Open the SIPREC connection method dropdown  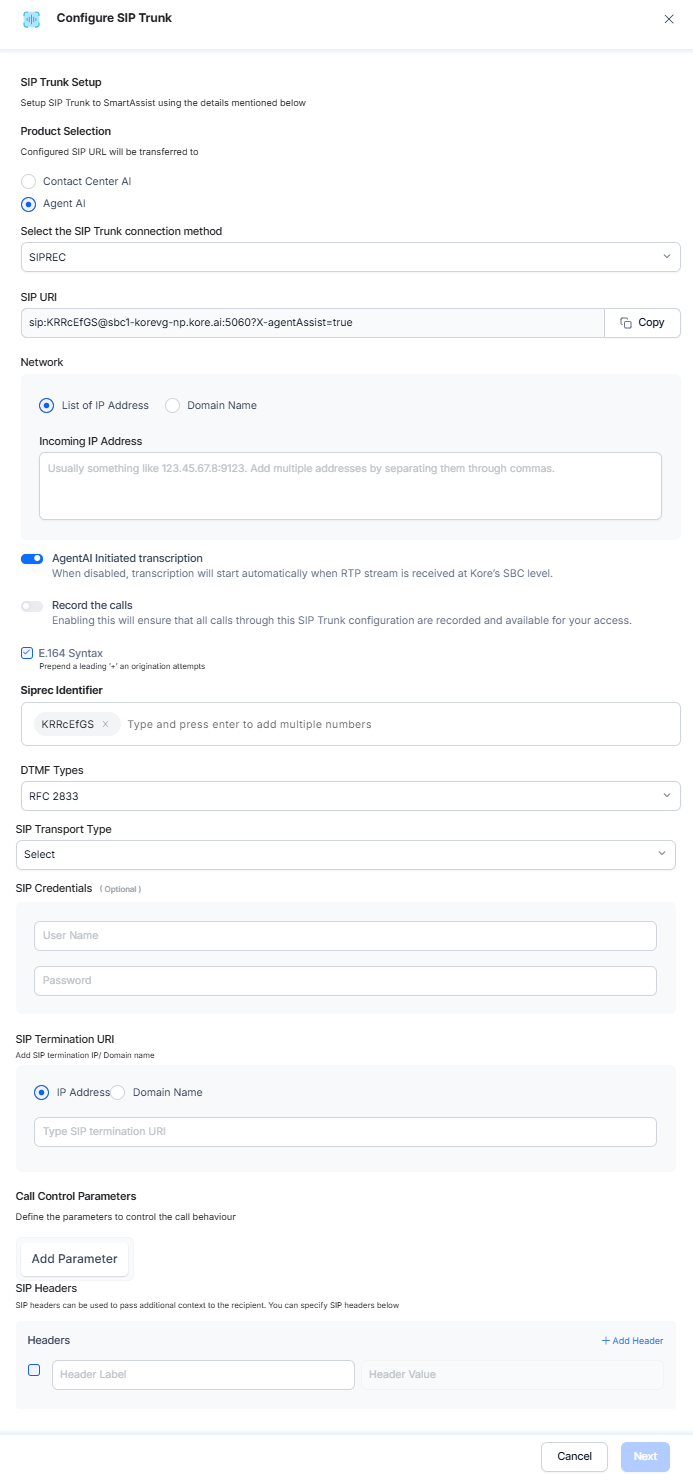[x=350, y=257]
